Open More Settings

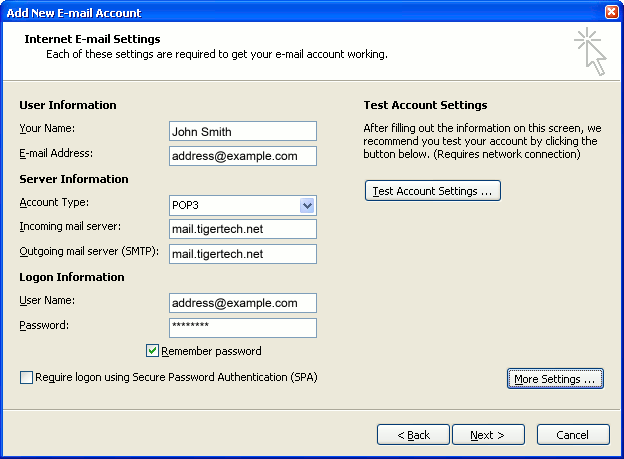[554, 379]
